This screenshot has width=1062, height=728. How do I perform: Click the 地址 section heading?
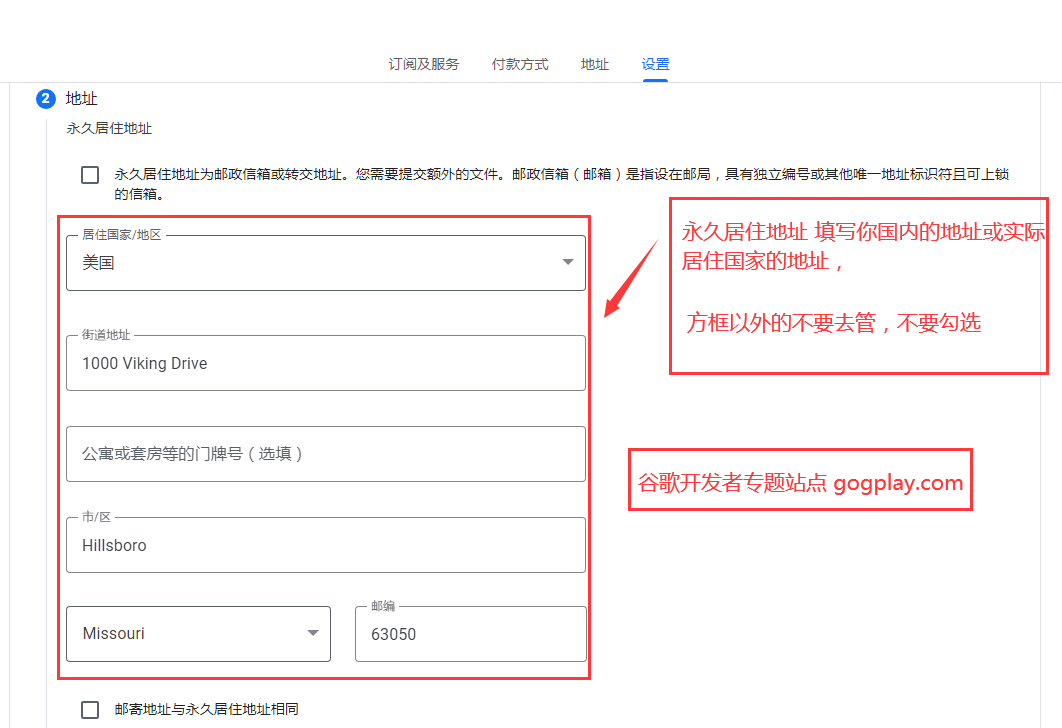click(81, 99)
